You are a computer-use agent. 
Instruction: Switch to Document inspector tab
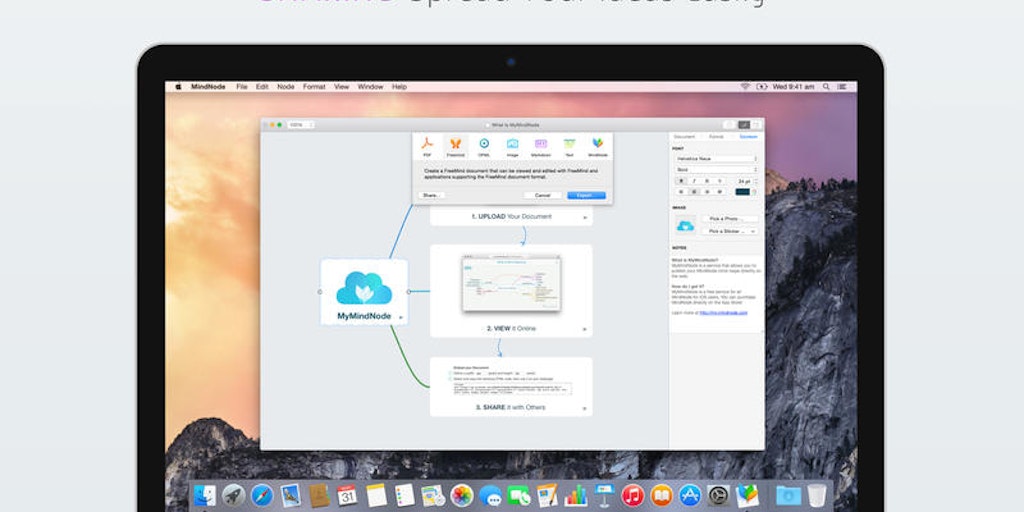[x=684, y=136]
